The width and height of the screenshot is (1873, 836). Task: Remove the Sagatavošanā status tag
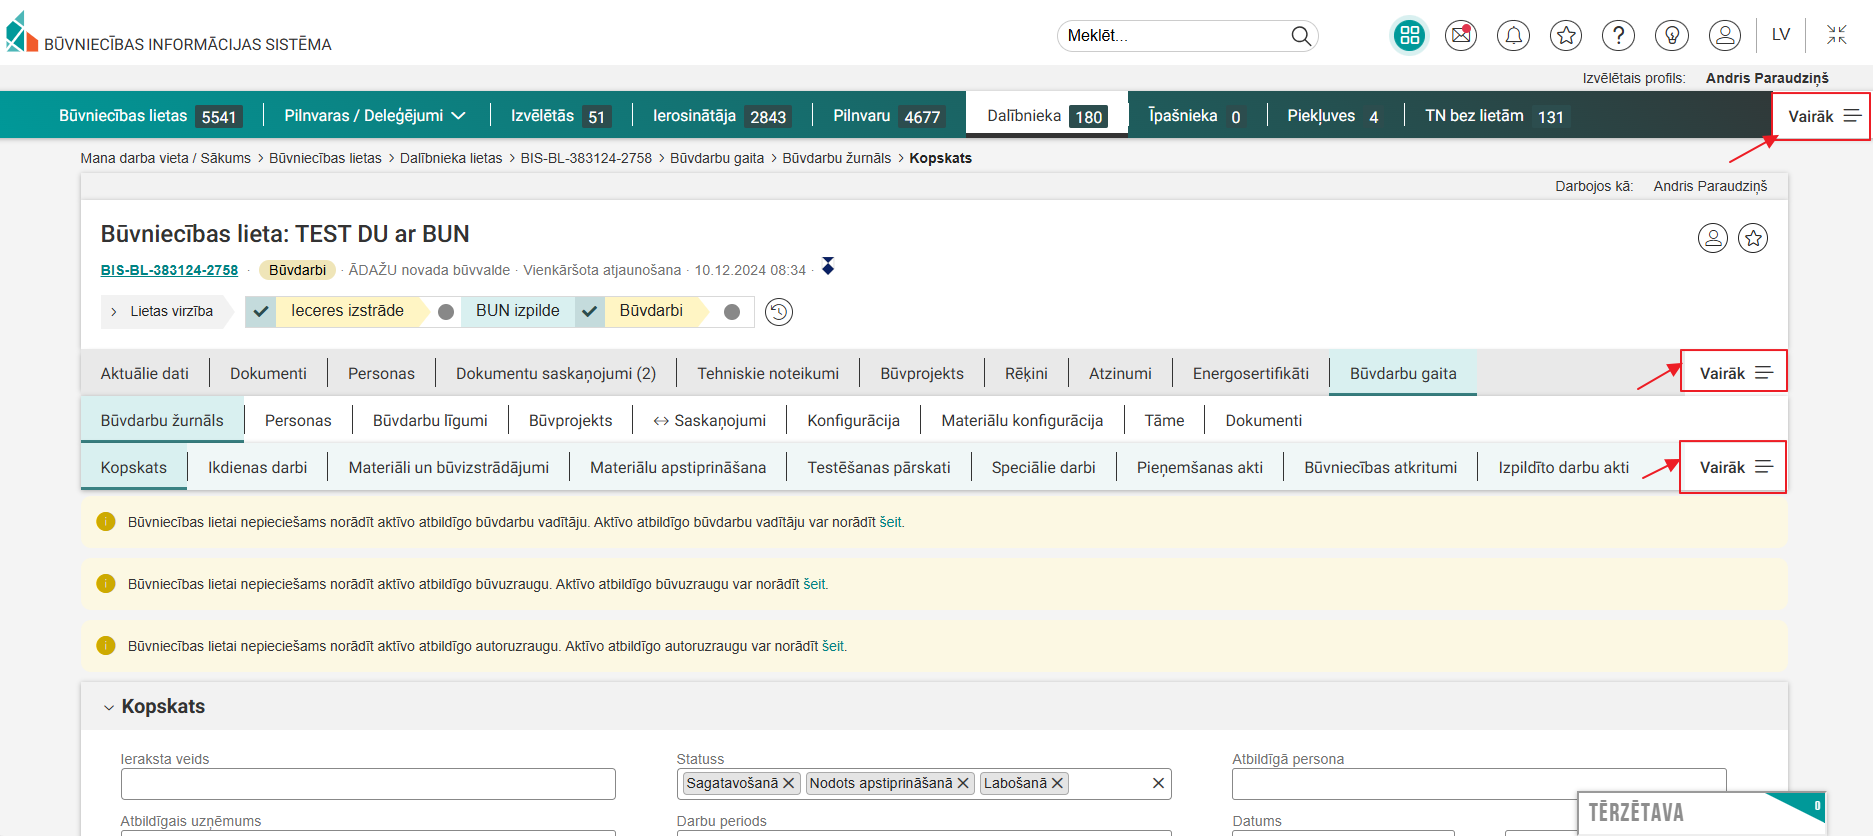(789, 783)
